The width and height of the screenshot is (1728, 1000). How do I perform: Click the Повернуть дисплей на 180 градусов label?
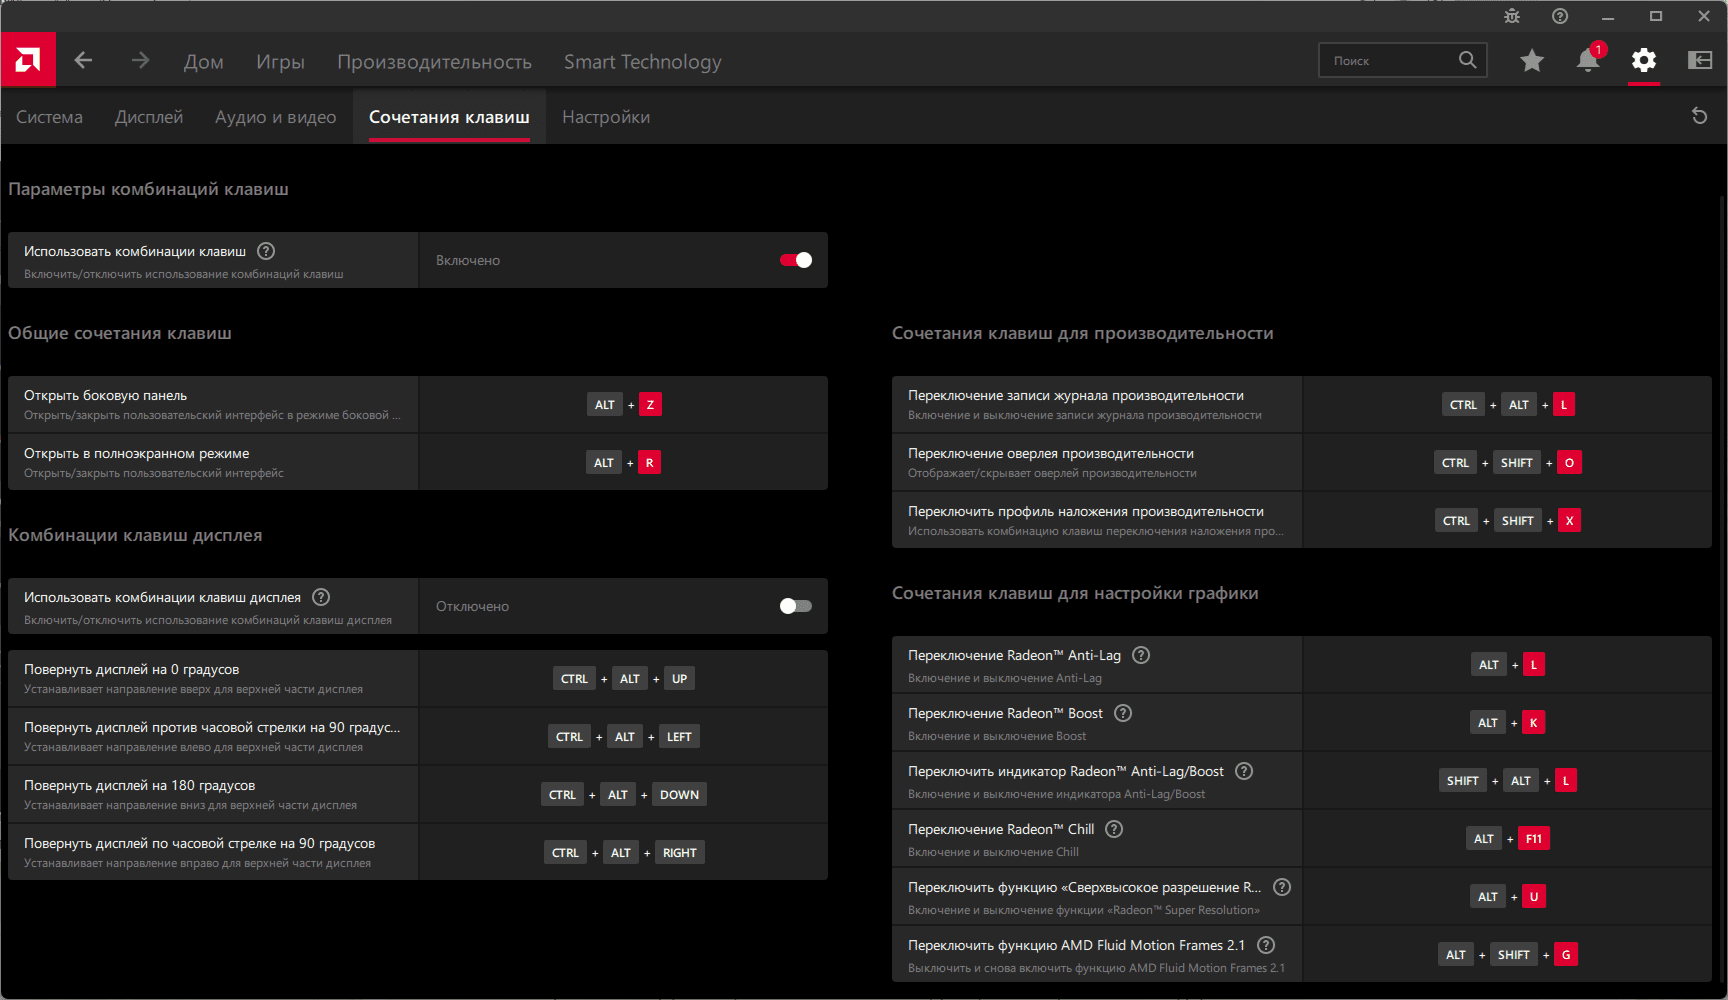[x=140, y=786]
